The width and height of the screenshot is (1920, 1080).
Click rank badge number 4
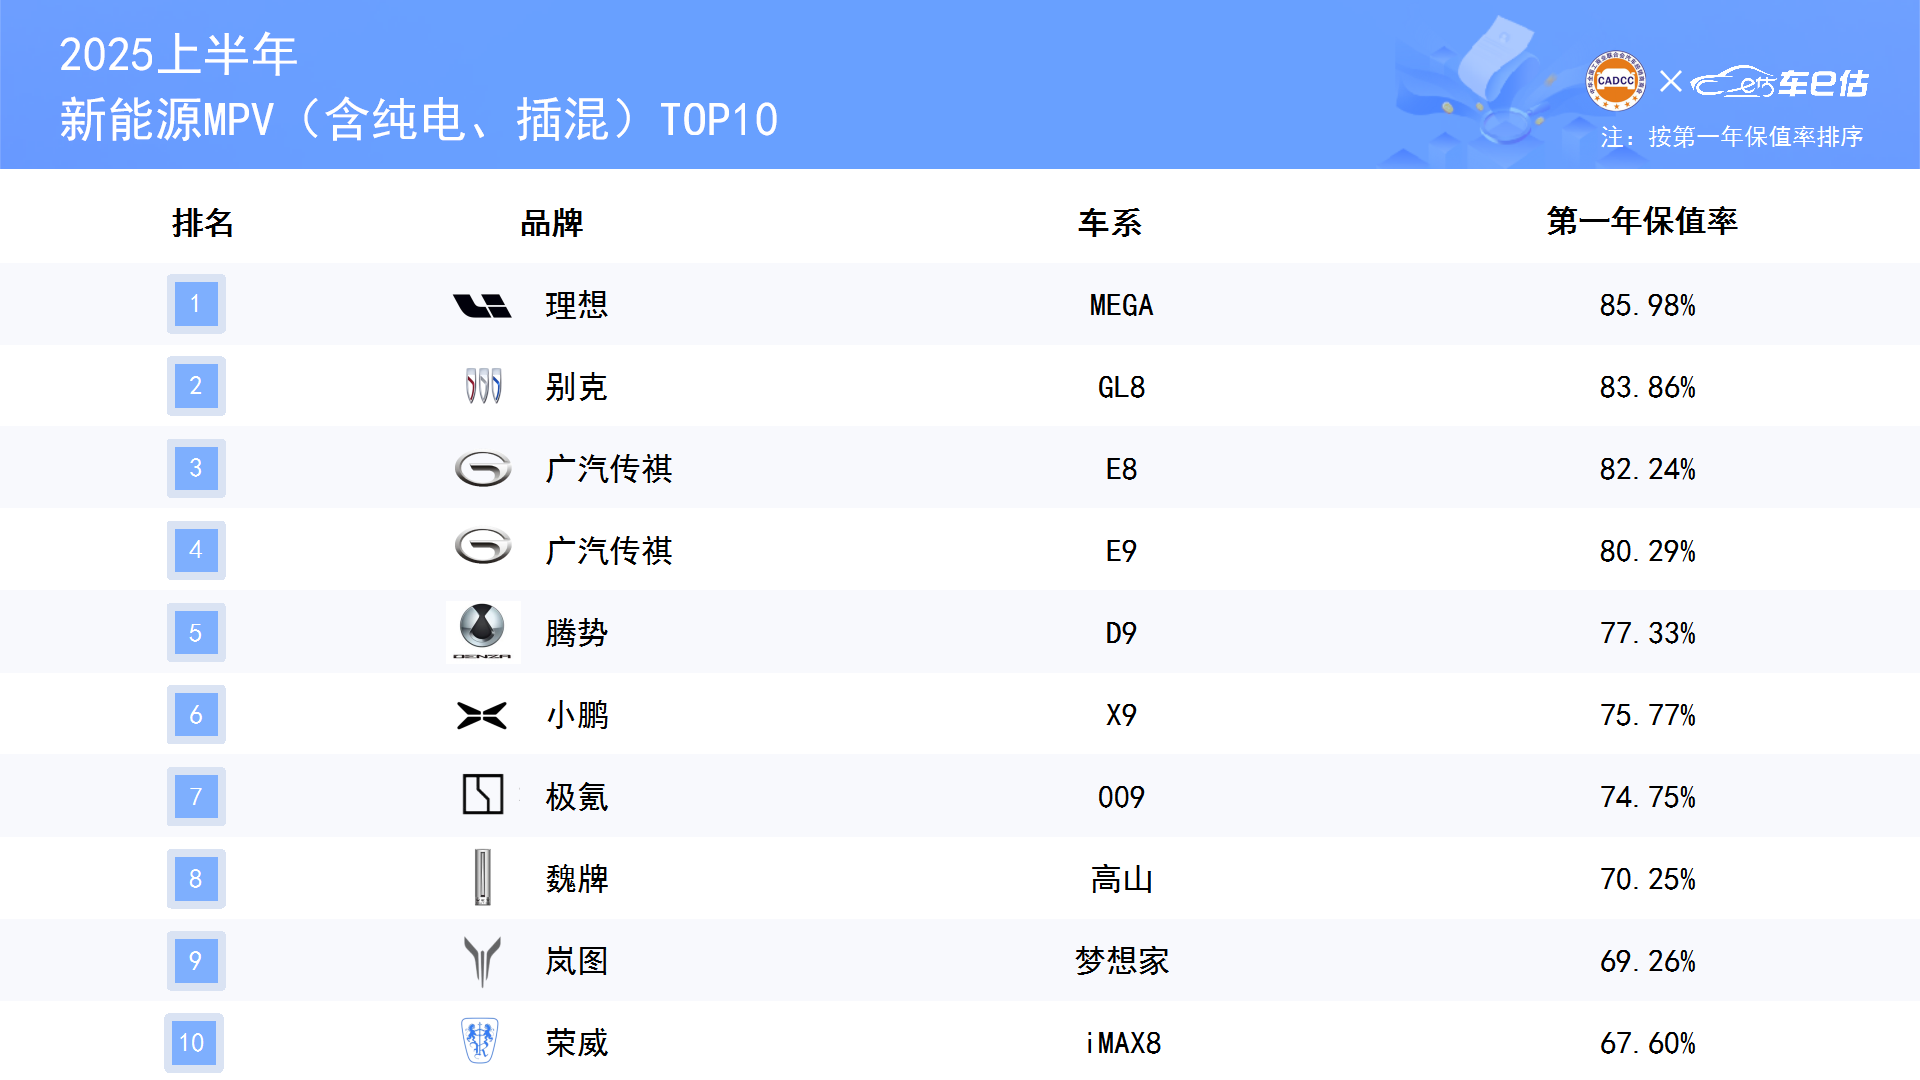(x=196, y=549)
